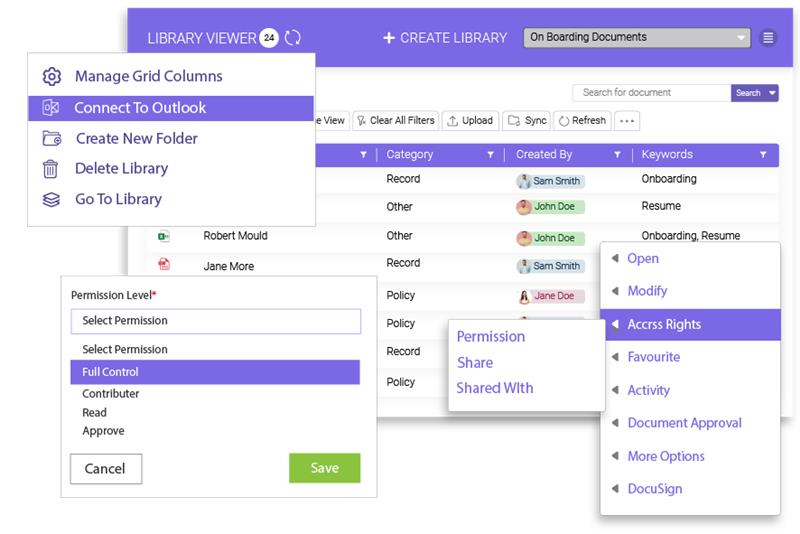This screenshot has width=800, height=534.
Task: Choose Full Control permission option
Action: tap(215, 372)
